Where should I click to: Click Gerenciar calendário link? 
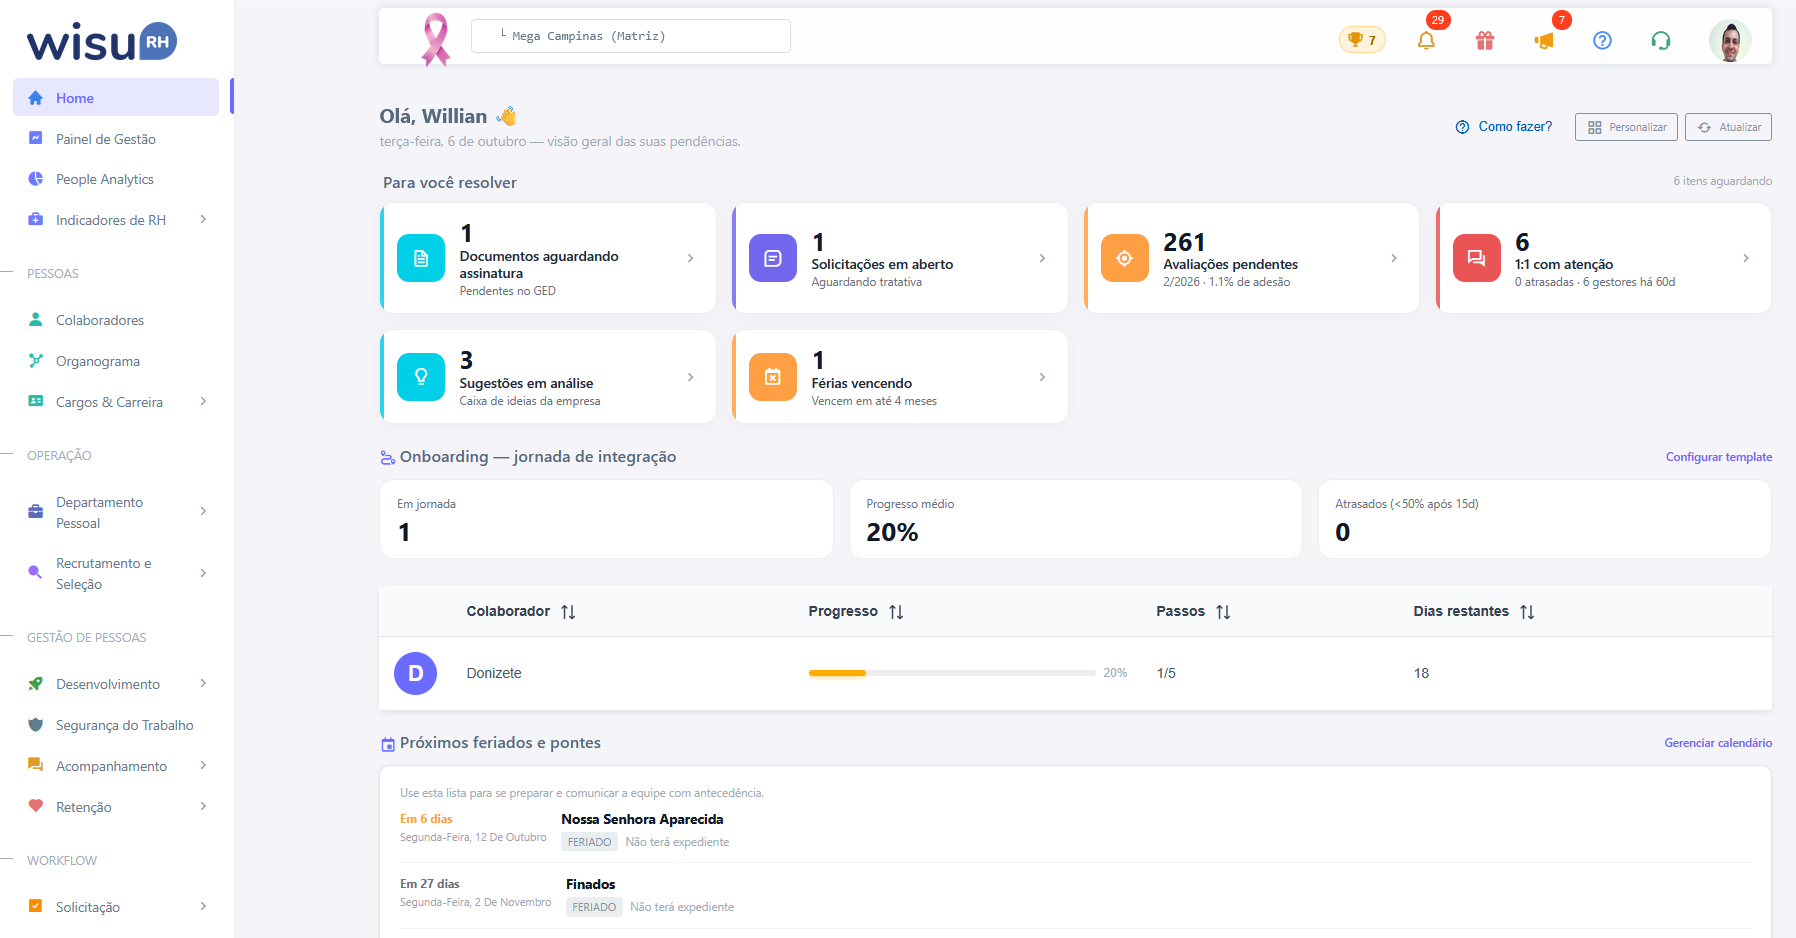(x=1718, y=743)
